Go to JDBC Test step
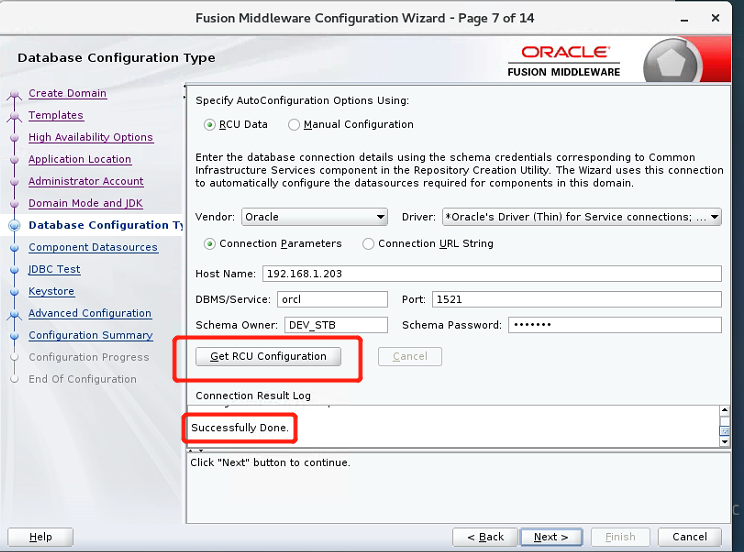Screen dimensions: 744x552 (x=54, y=269)
